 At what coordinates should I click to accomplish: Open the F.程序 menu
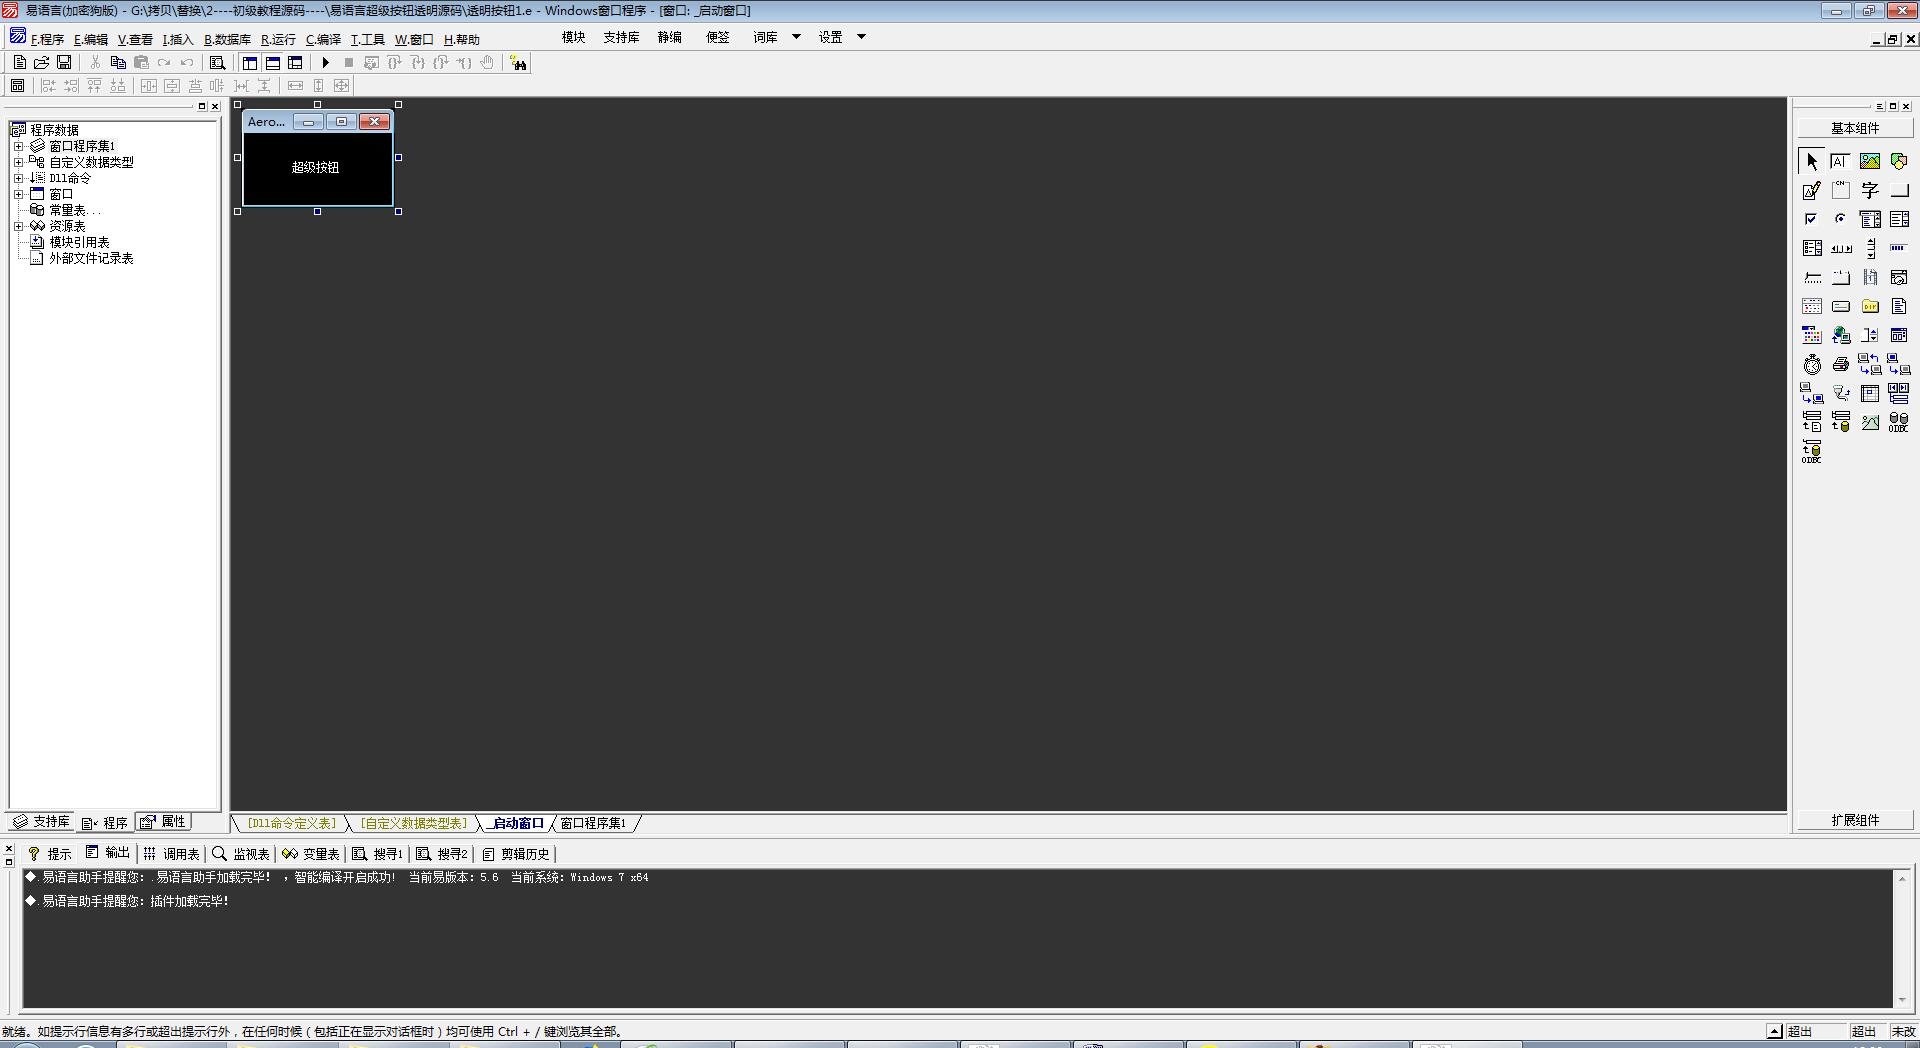click(47, 40)
